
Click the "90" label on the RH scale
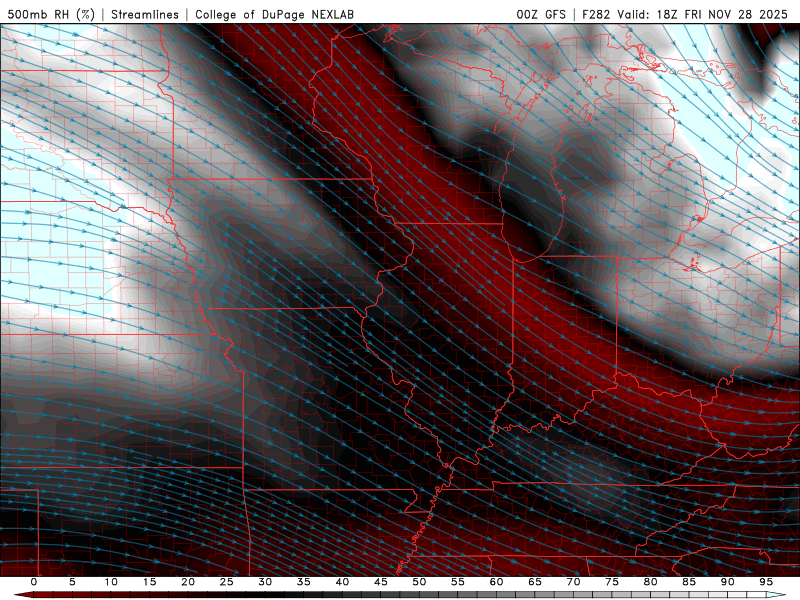pyautogui.click(x=728, y=582)
